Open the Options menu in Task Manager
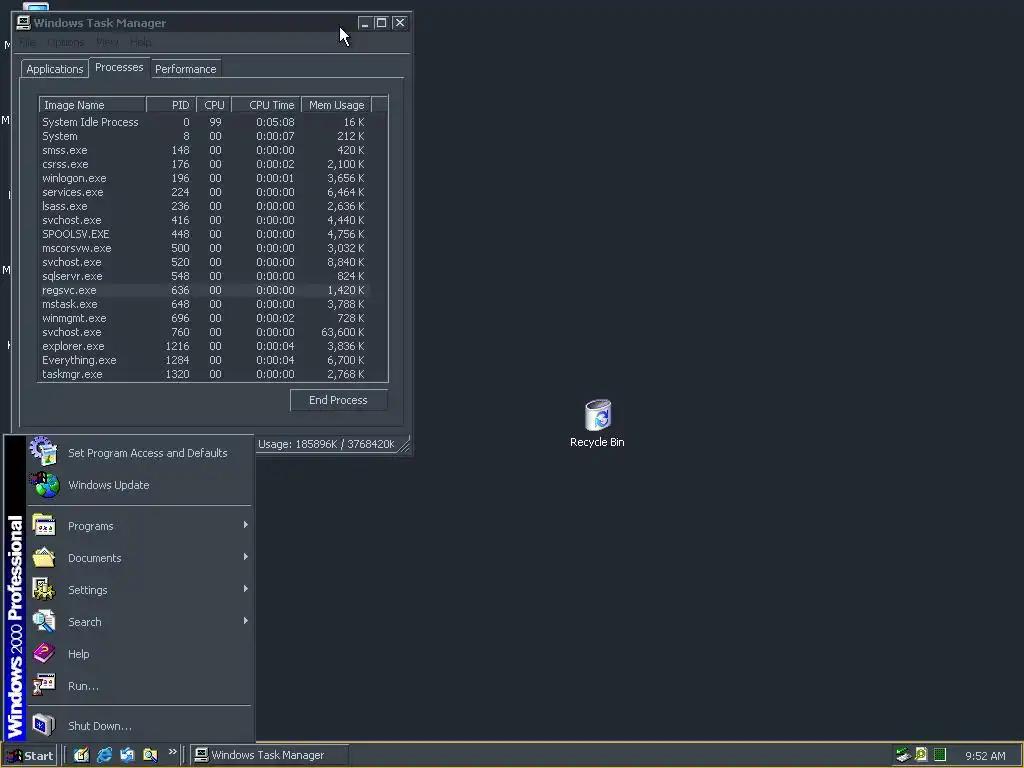Viewport: 1024px width, 768px height. click(x=65, y=42)
